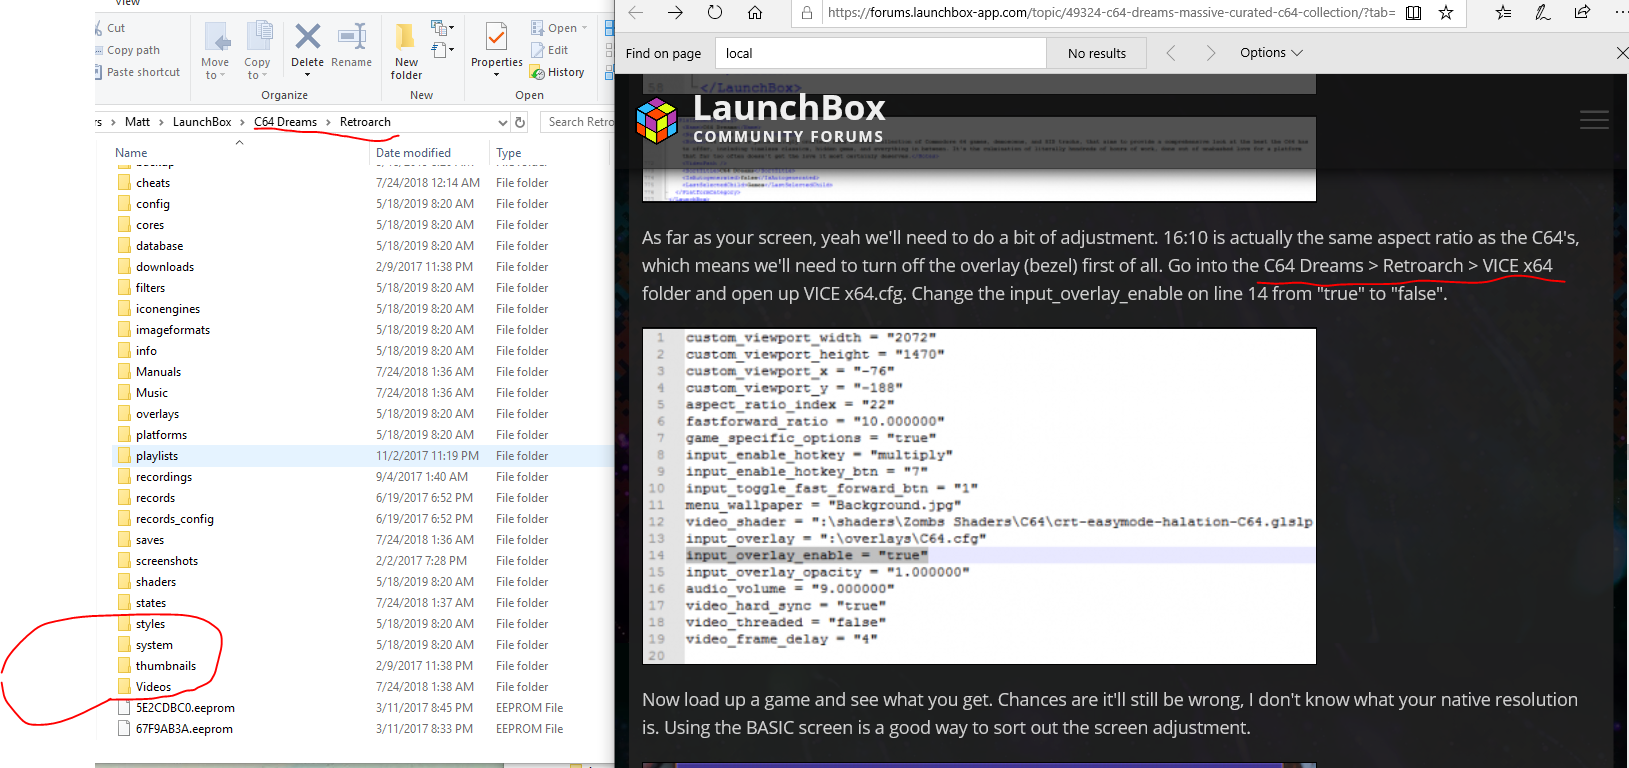Expand the find bar Options dropdown
Viewport: 1629px width, 768px height.
coord(1271,53)
